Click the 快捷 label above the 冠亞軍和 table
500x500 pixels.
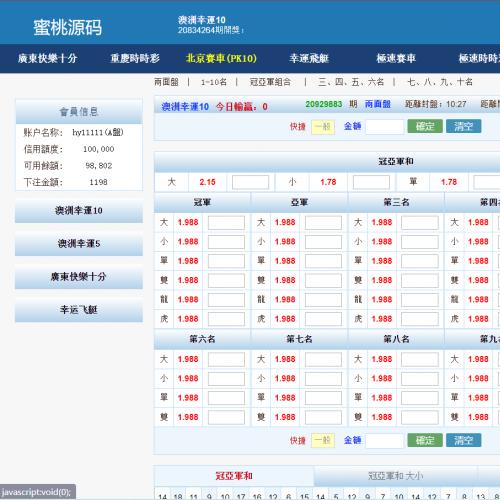click(297, 127)
